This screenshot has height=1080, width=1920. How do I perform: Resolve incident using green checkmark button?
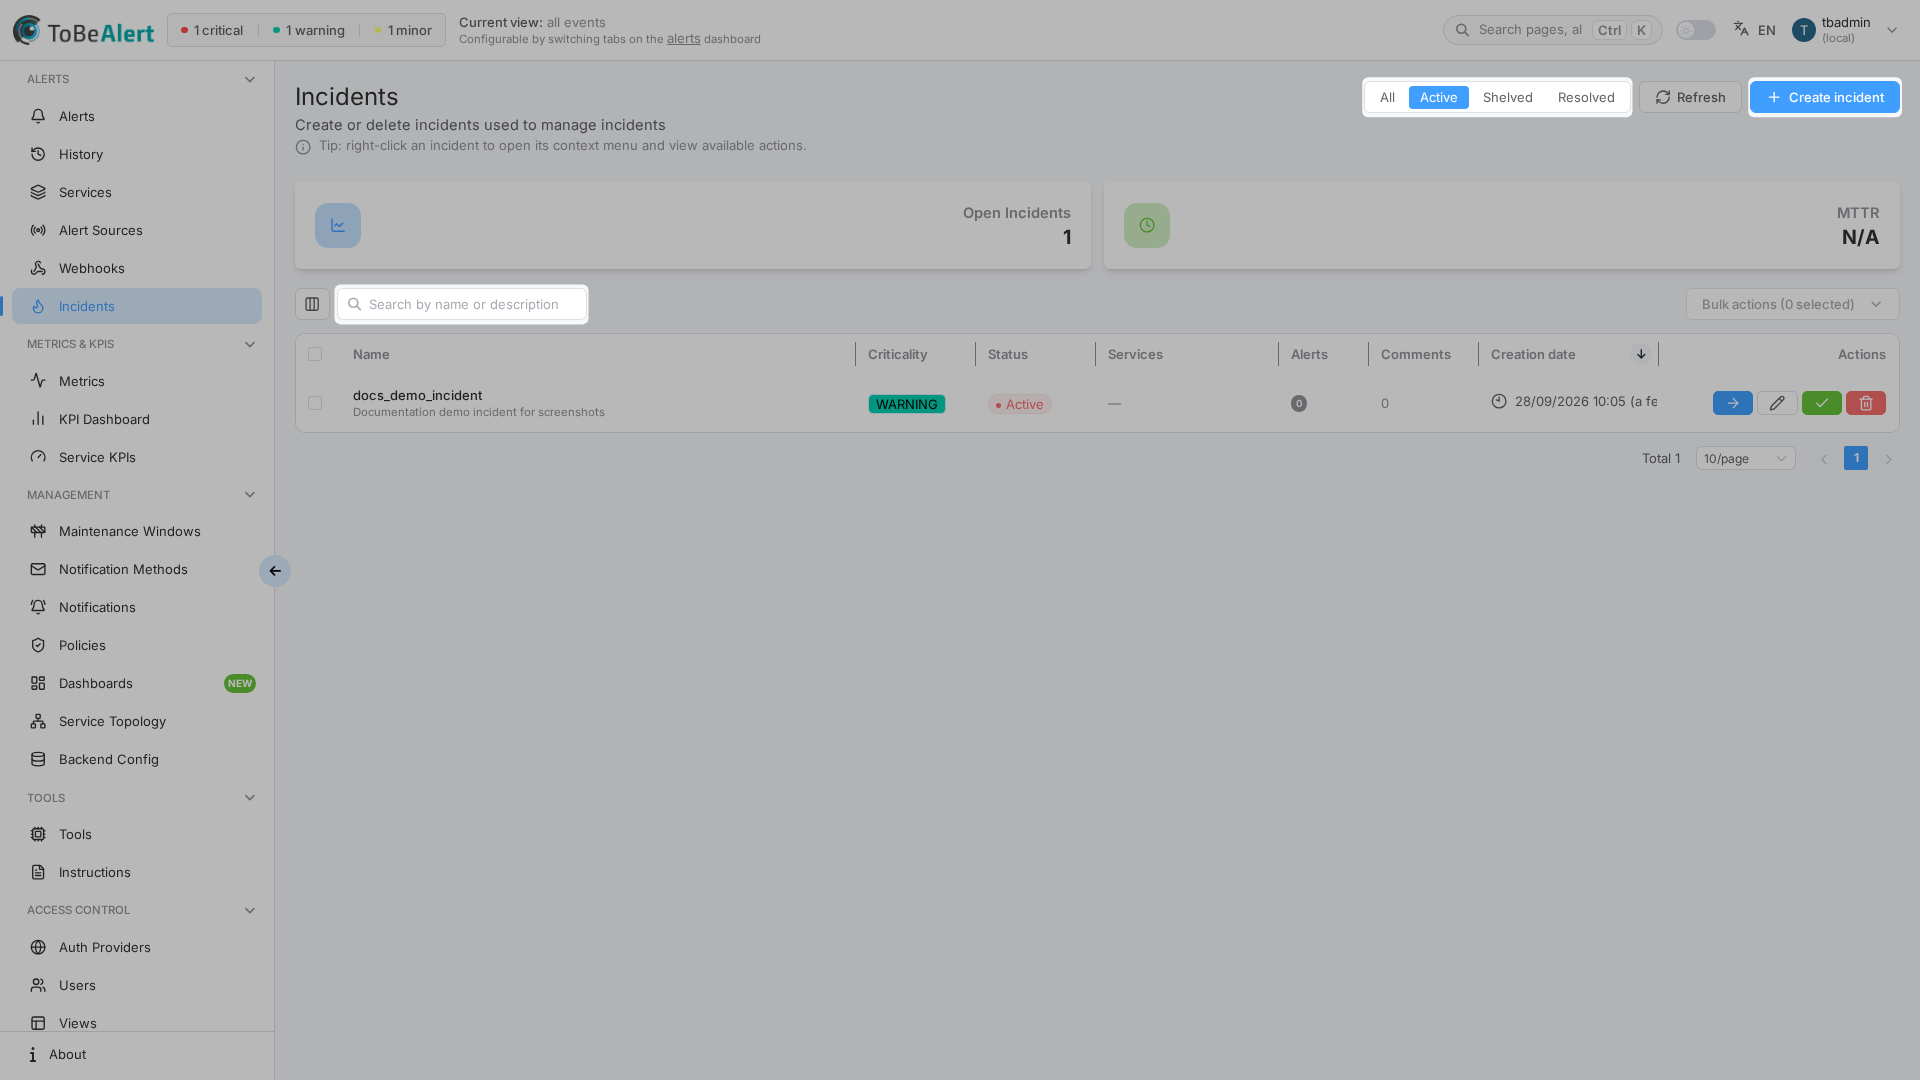pos(1821,403)
